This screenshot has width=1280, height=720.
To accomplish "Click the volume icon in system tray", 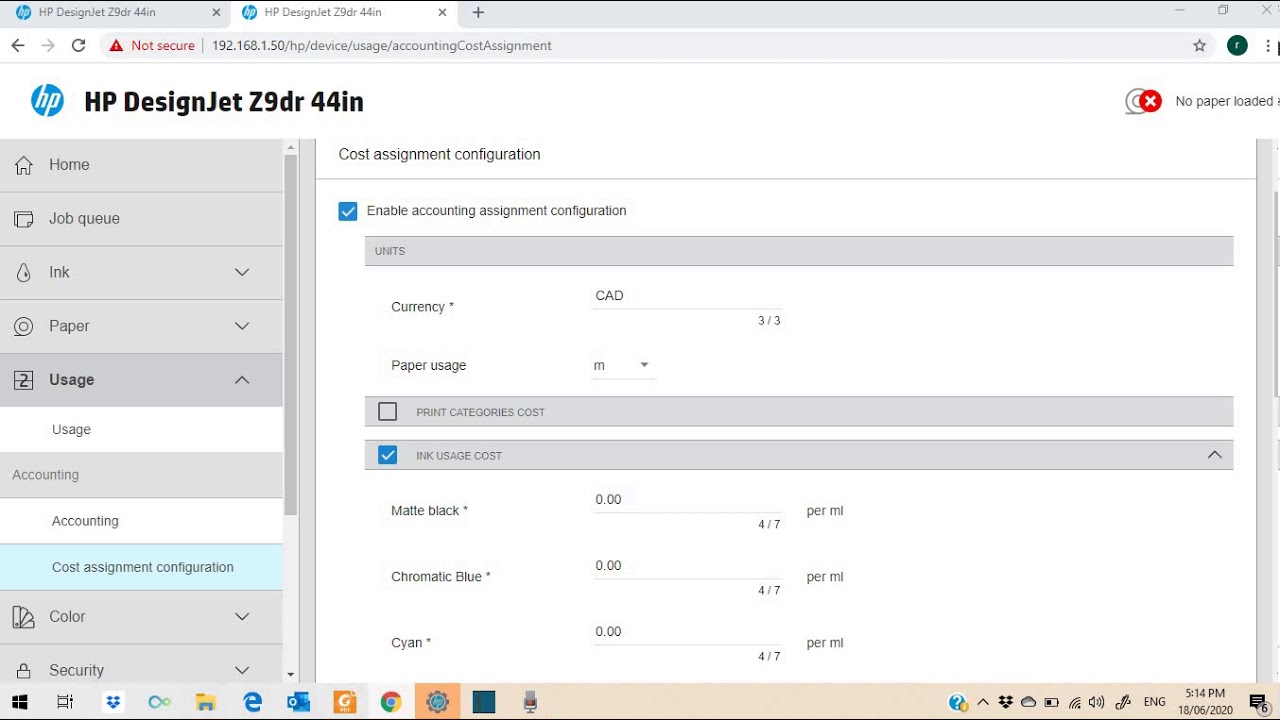I will click(x=1097, y=702).
